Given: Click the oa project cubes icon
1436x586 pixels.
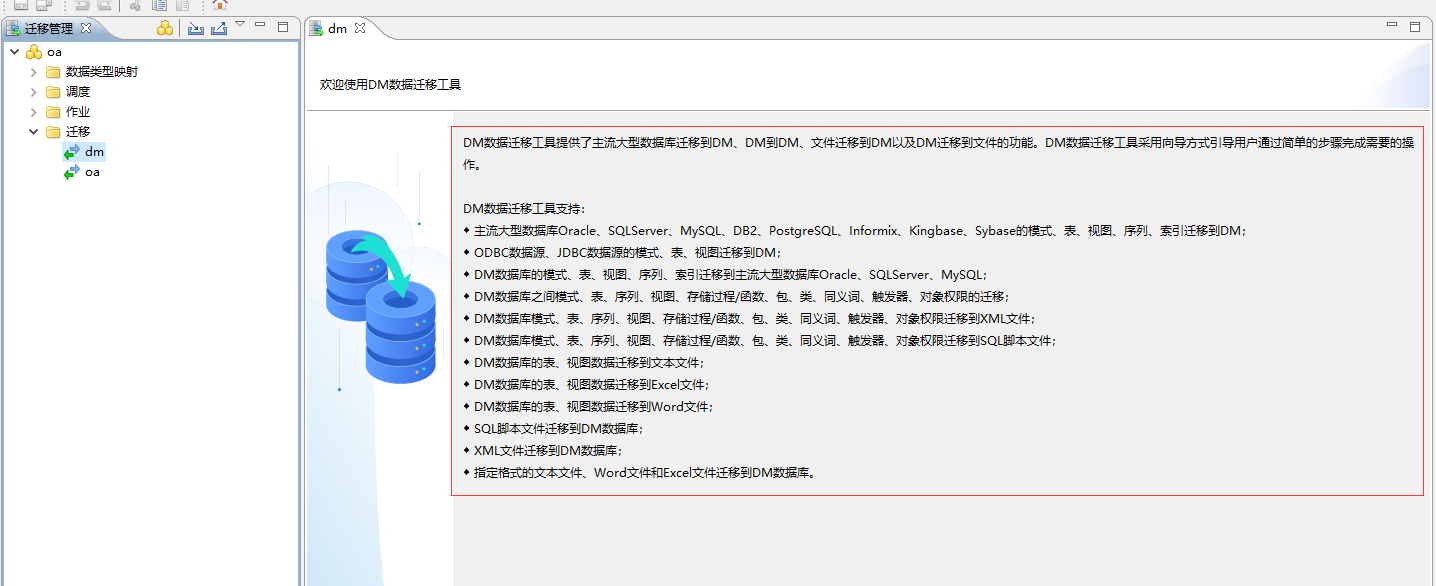Looking at the screenshot, I should pyautogui.click(x=34, y=52).
